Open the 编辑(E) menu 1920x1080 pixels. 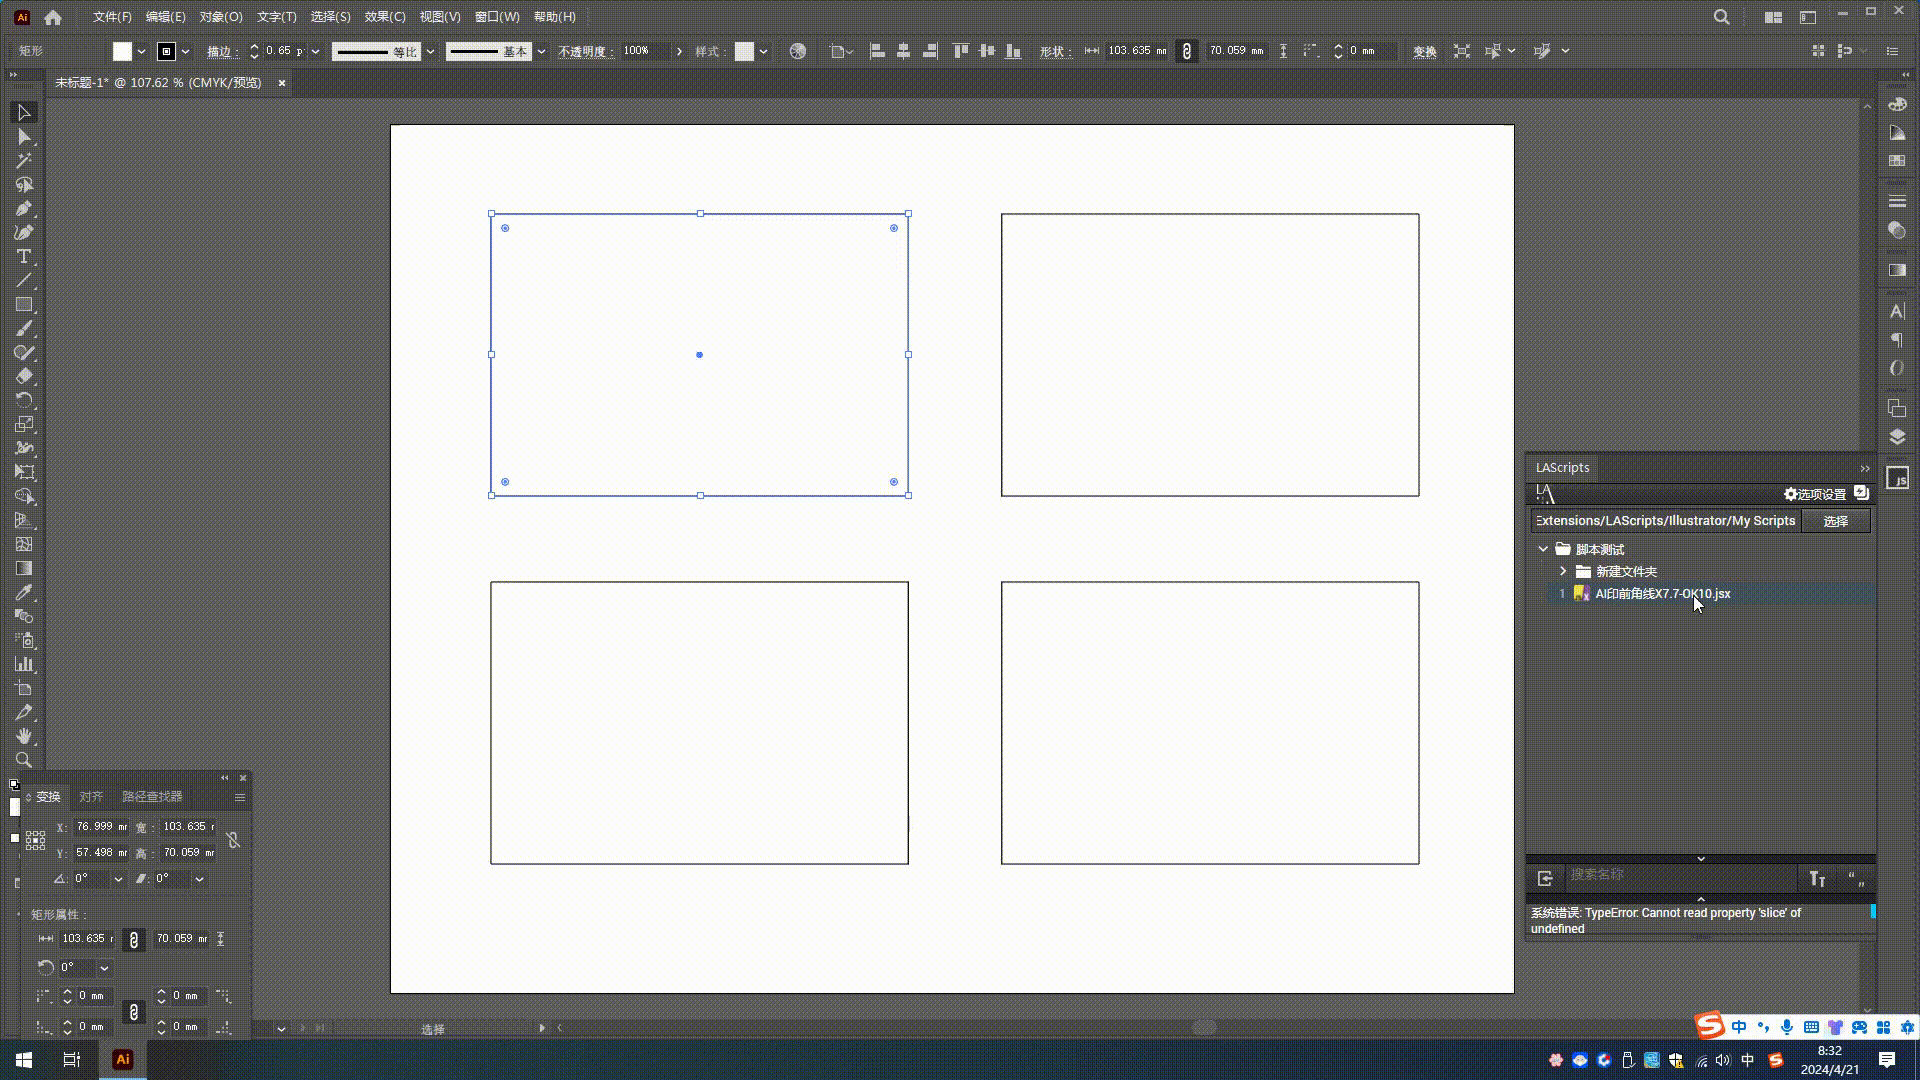pyautogui.click(x=165, y=17)
